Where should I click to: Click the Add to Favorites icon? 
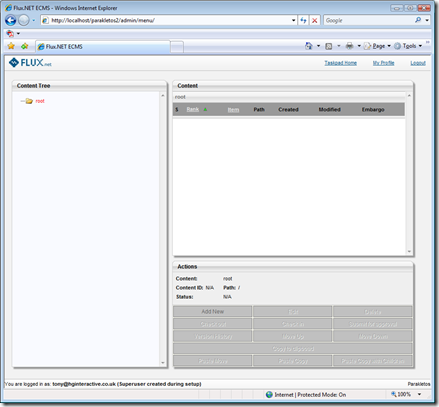pos(24,46)
